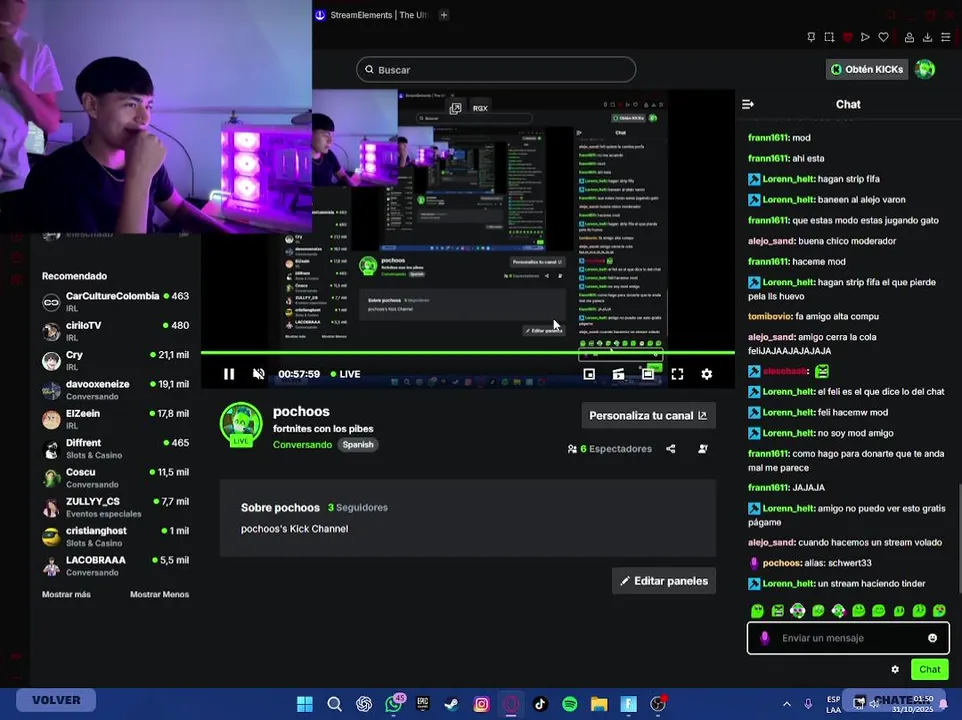Click the green Chat send button
962x720 pixels.
[929, 670]
